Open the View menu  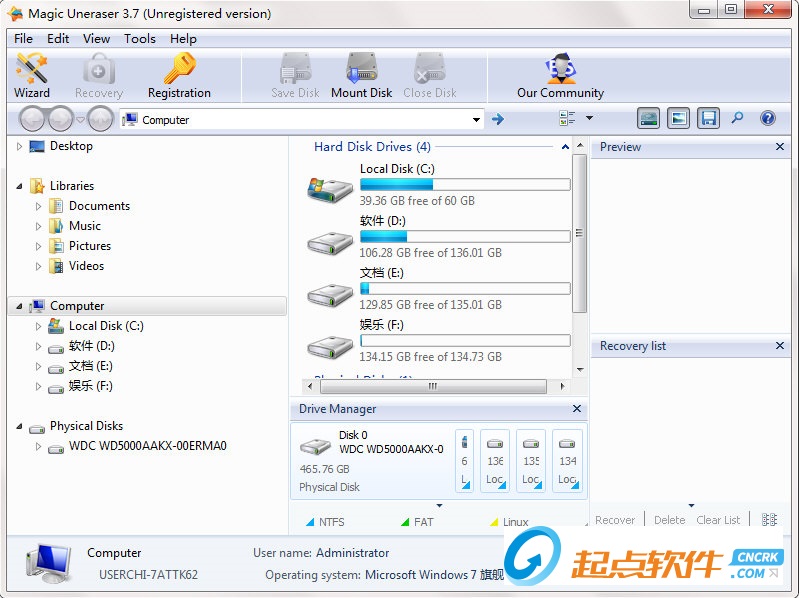pos(96,39)
